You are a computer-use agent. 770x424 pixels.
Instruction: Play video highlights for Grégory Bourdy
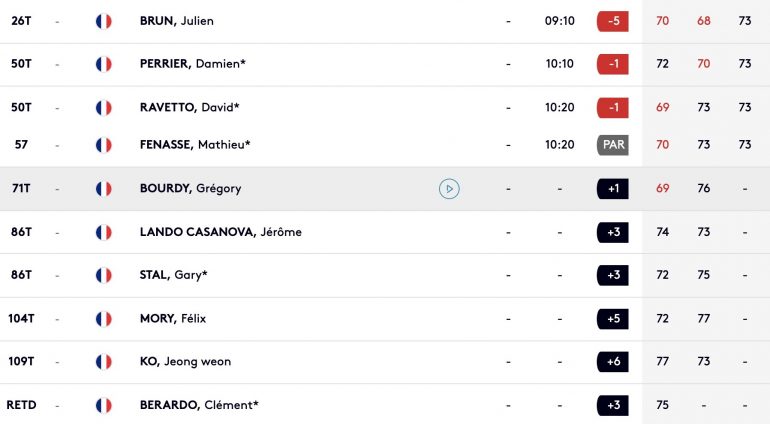tap(449, 189)
